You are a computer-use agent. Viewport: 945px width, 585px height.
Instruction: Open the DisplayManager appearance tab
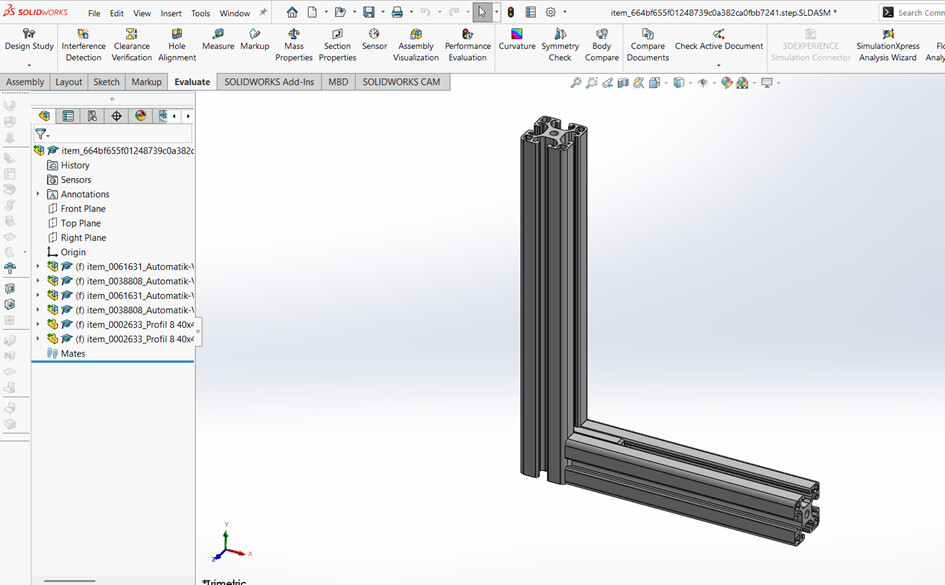tap(140, 116)
